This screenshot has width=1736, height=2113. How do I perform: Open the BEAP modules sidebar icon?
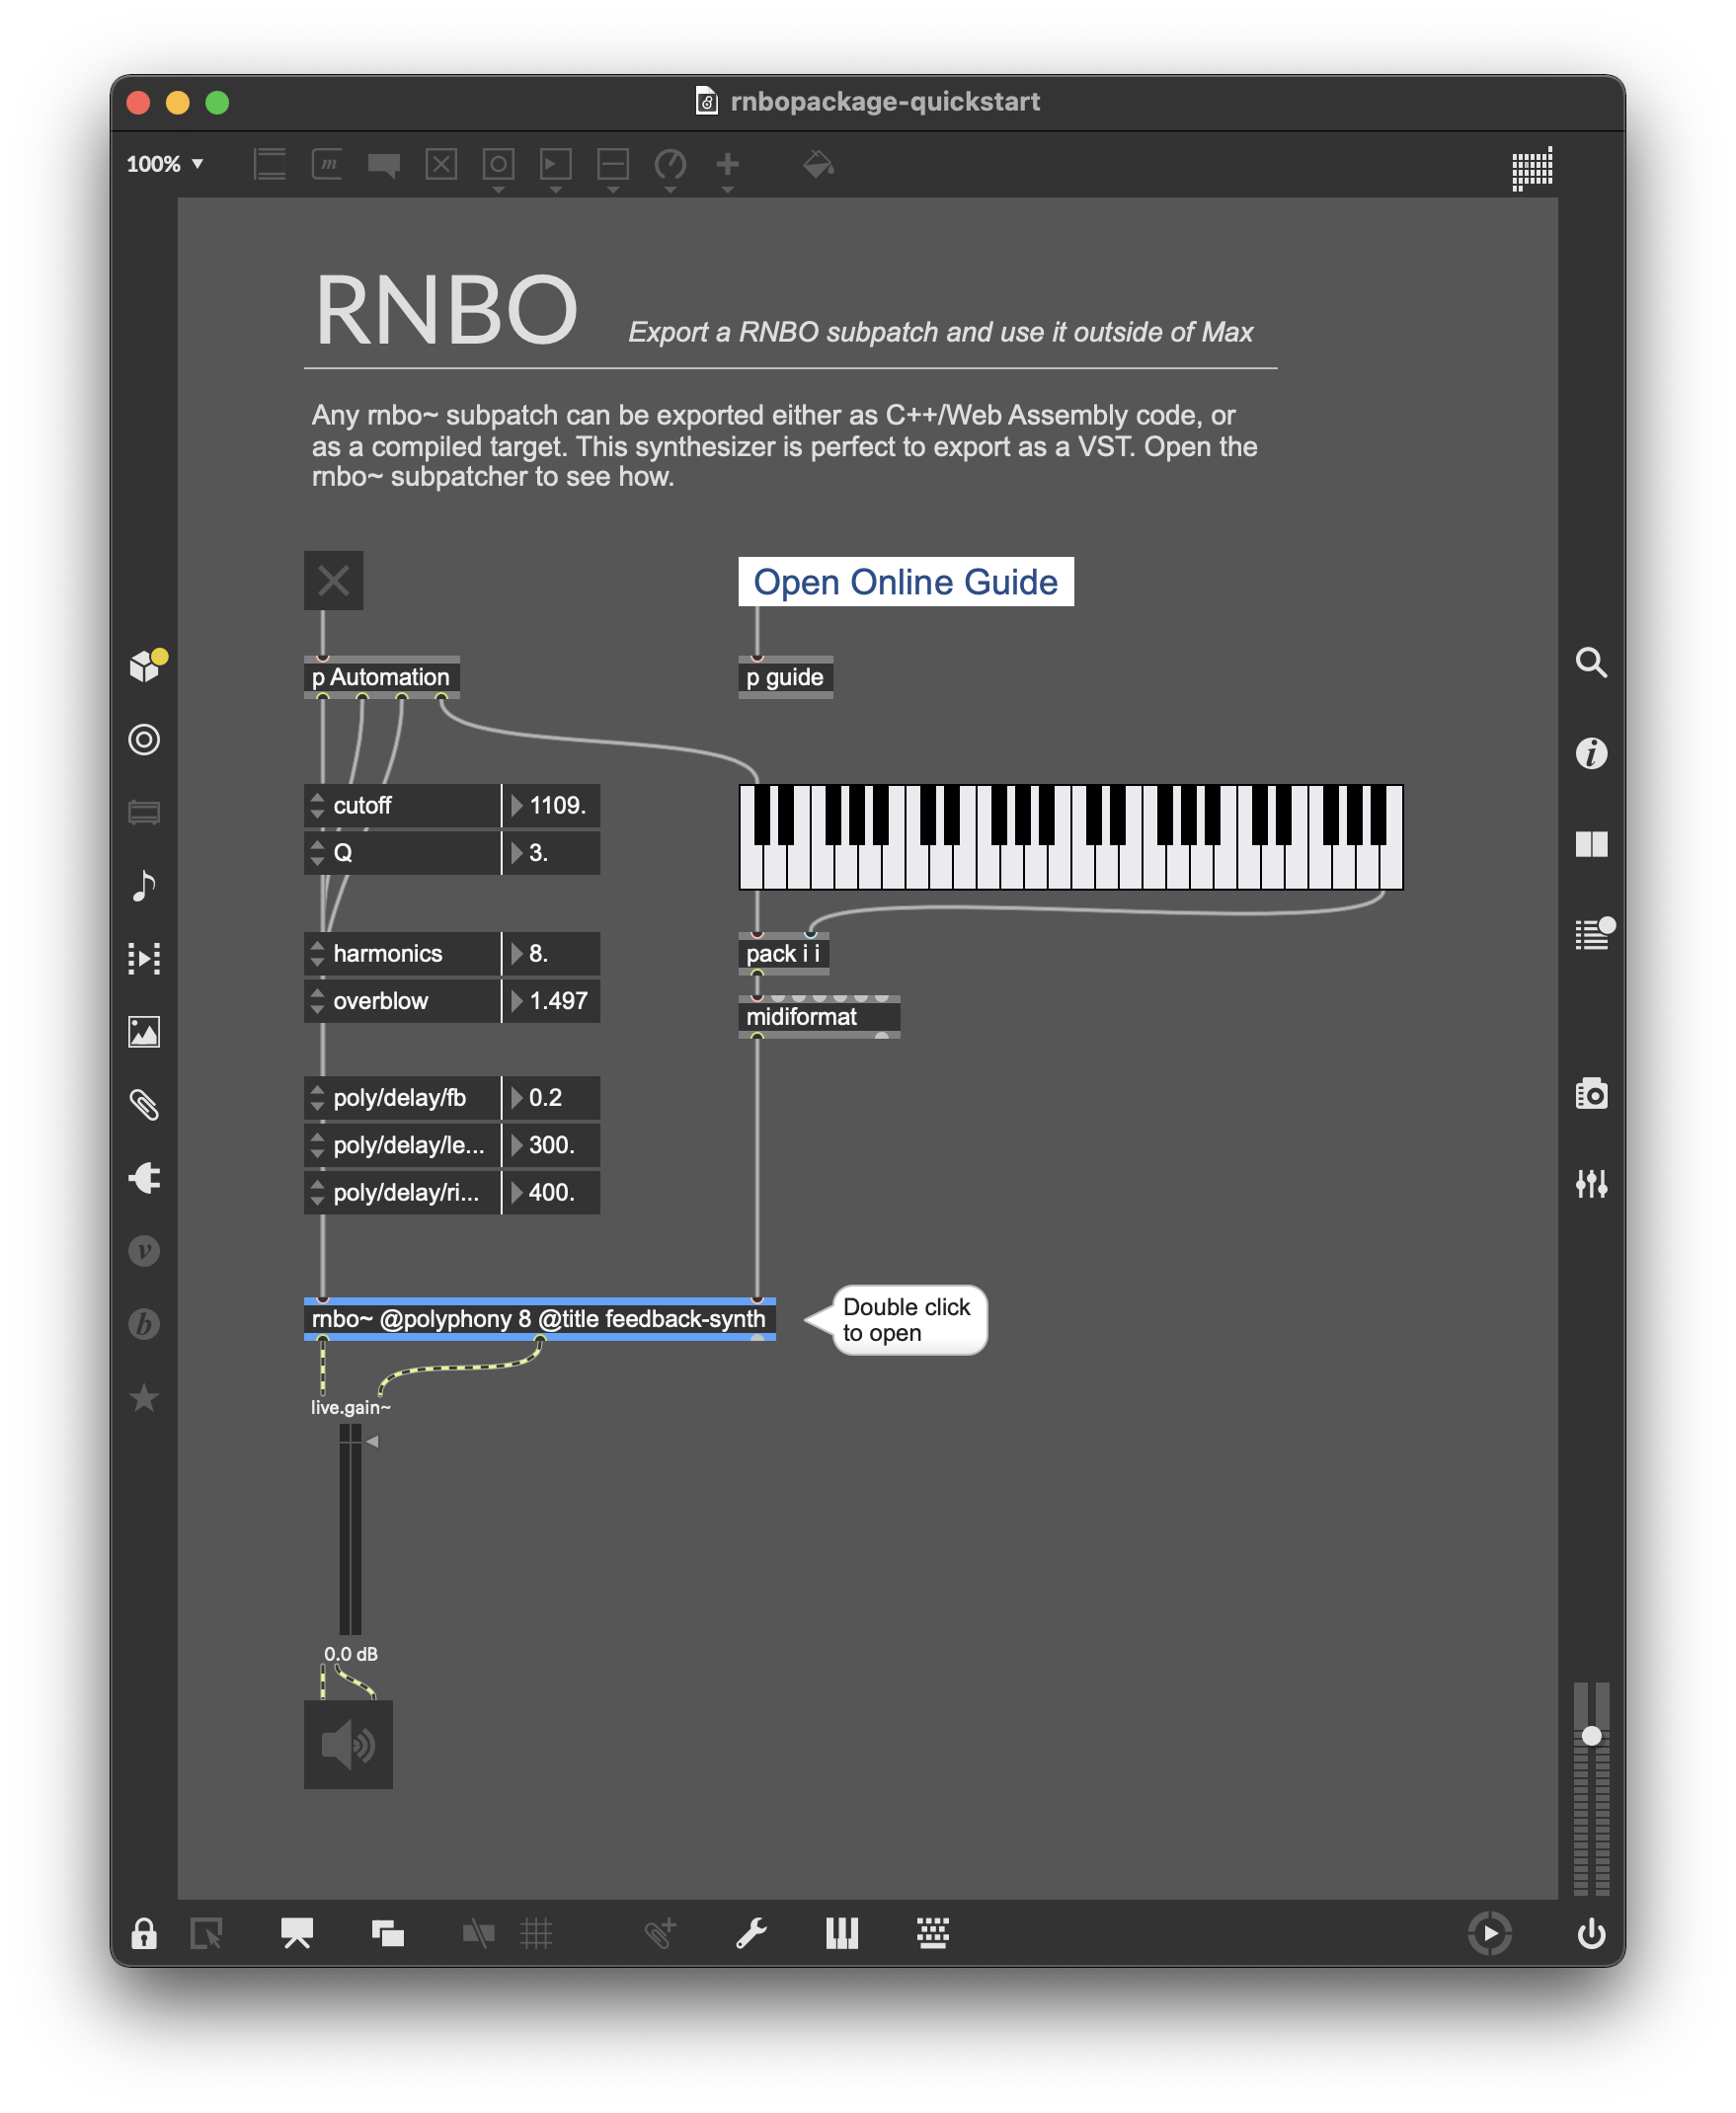[x=144, y=1324]
